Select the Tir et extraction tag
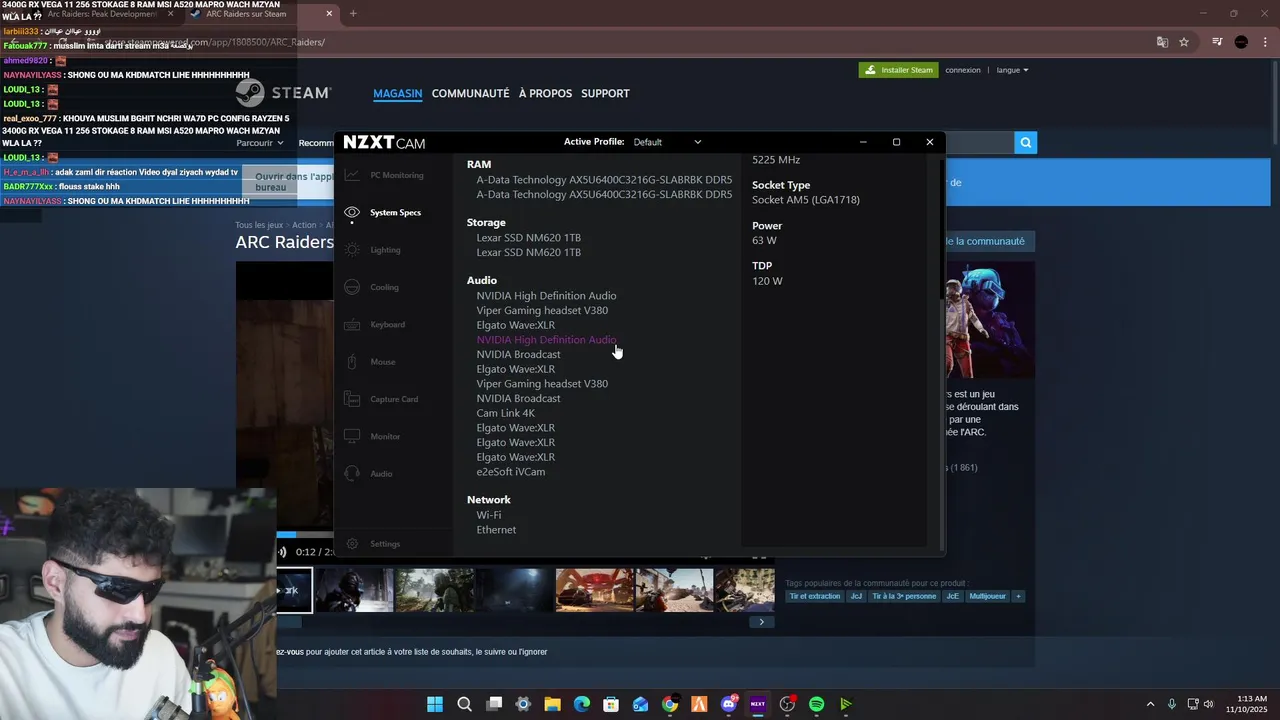1280x720 pixels. [x=815, y=597]
